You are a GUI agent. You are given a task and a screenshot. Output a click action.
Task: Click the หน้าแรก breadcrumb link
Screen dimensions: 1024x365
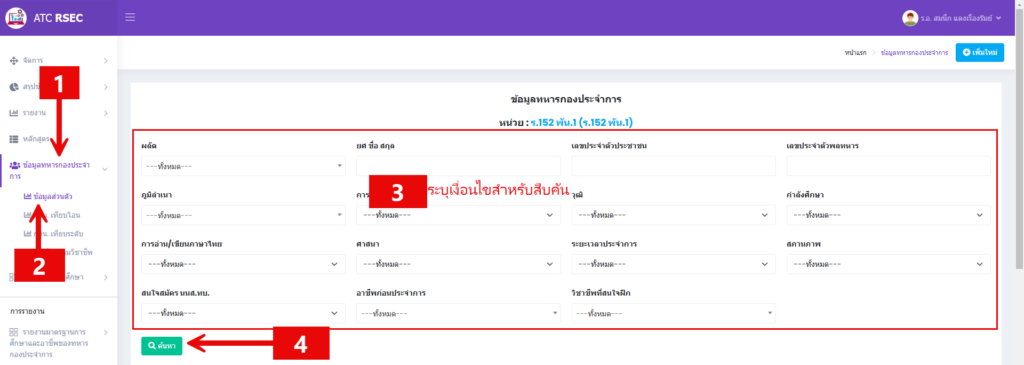pos(855,52)
